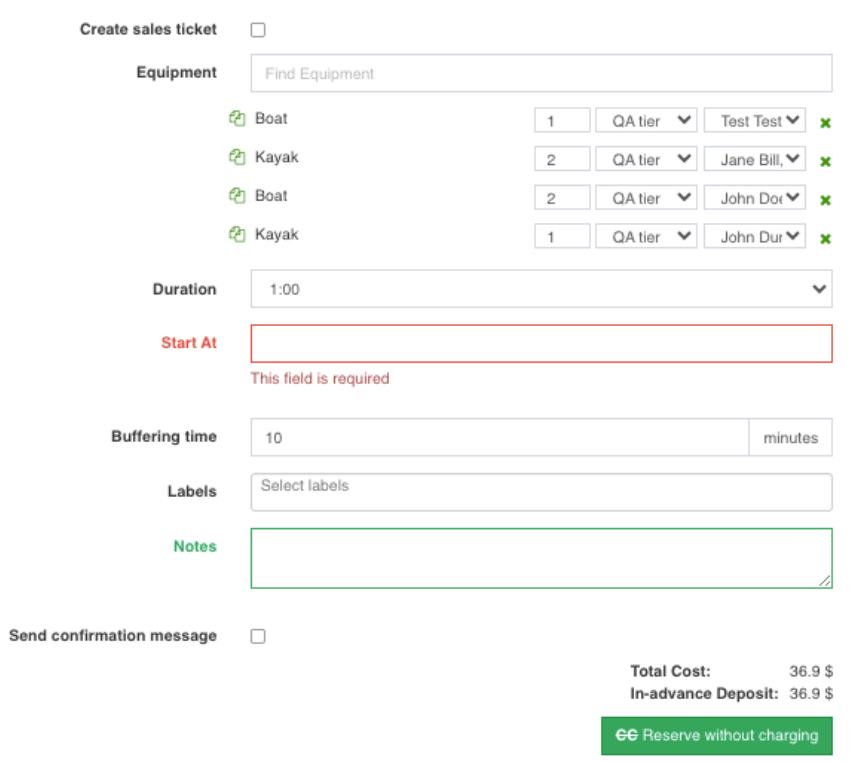Image resolution: width=863 pixels, height=762 pixels.
Task: Tick the Send confirmation message checkbox
Action: [x=258, y=636]
